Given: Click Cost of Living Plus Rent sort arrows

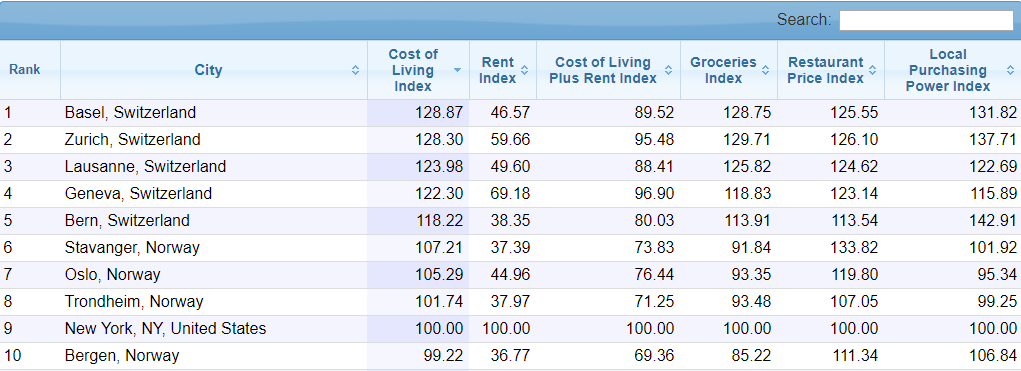Looking at the screenshot, I should point(669,70).
